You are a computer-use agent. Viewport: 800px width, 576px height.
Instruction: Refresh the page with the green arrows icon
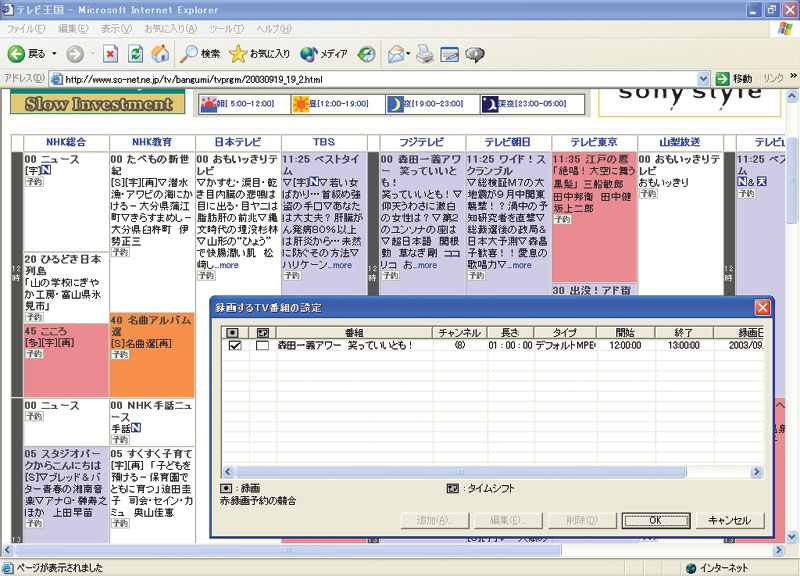click(135, 54)
